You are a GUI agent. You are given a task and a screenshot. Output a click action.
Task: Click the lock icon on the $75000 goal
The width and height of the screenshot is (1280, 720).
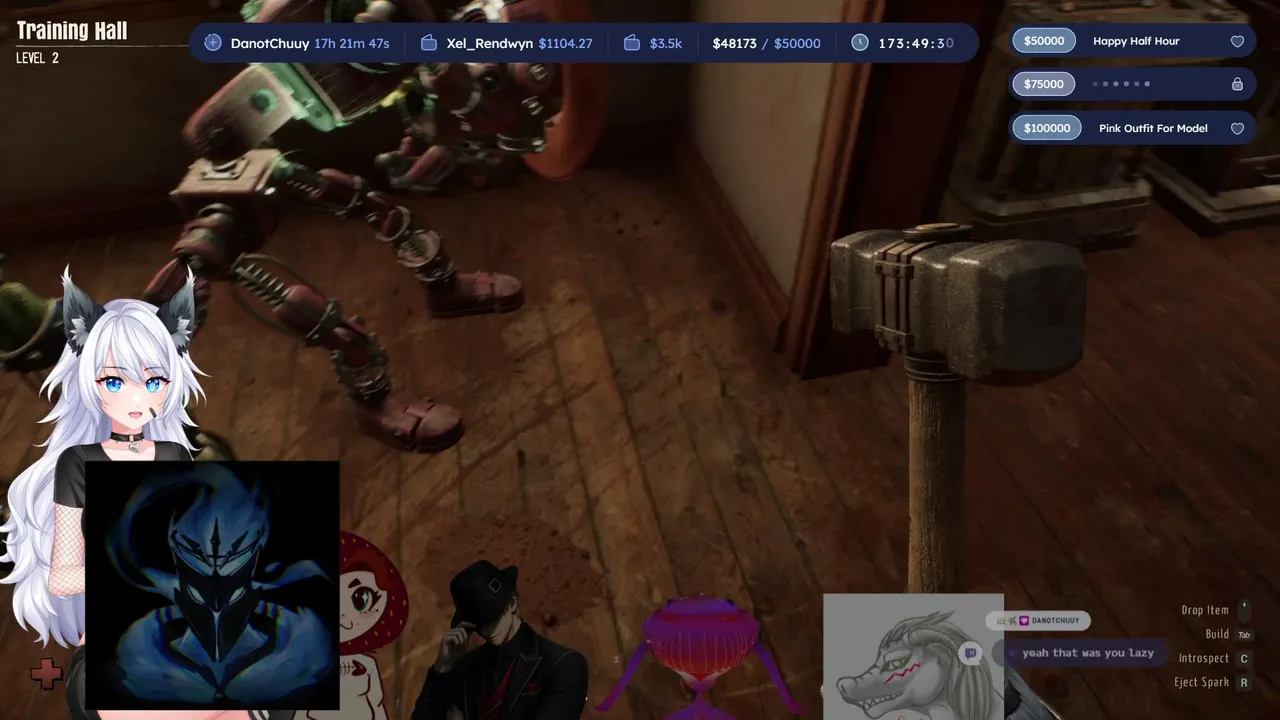click(x=1237, y=84)
